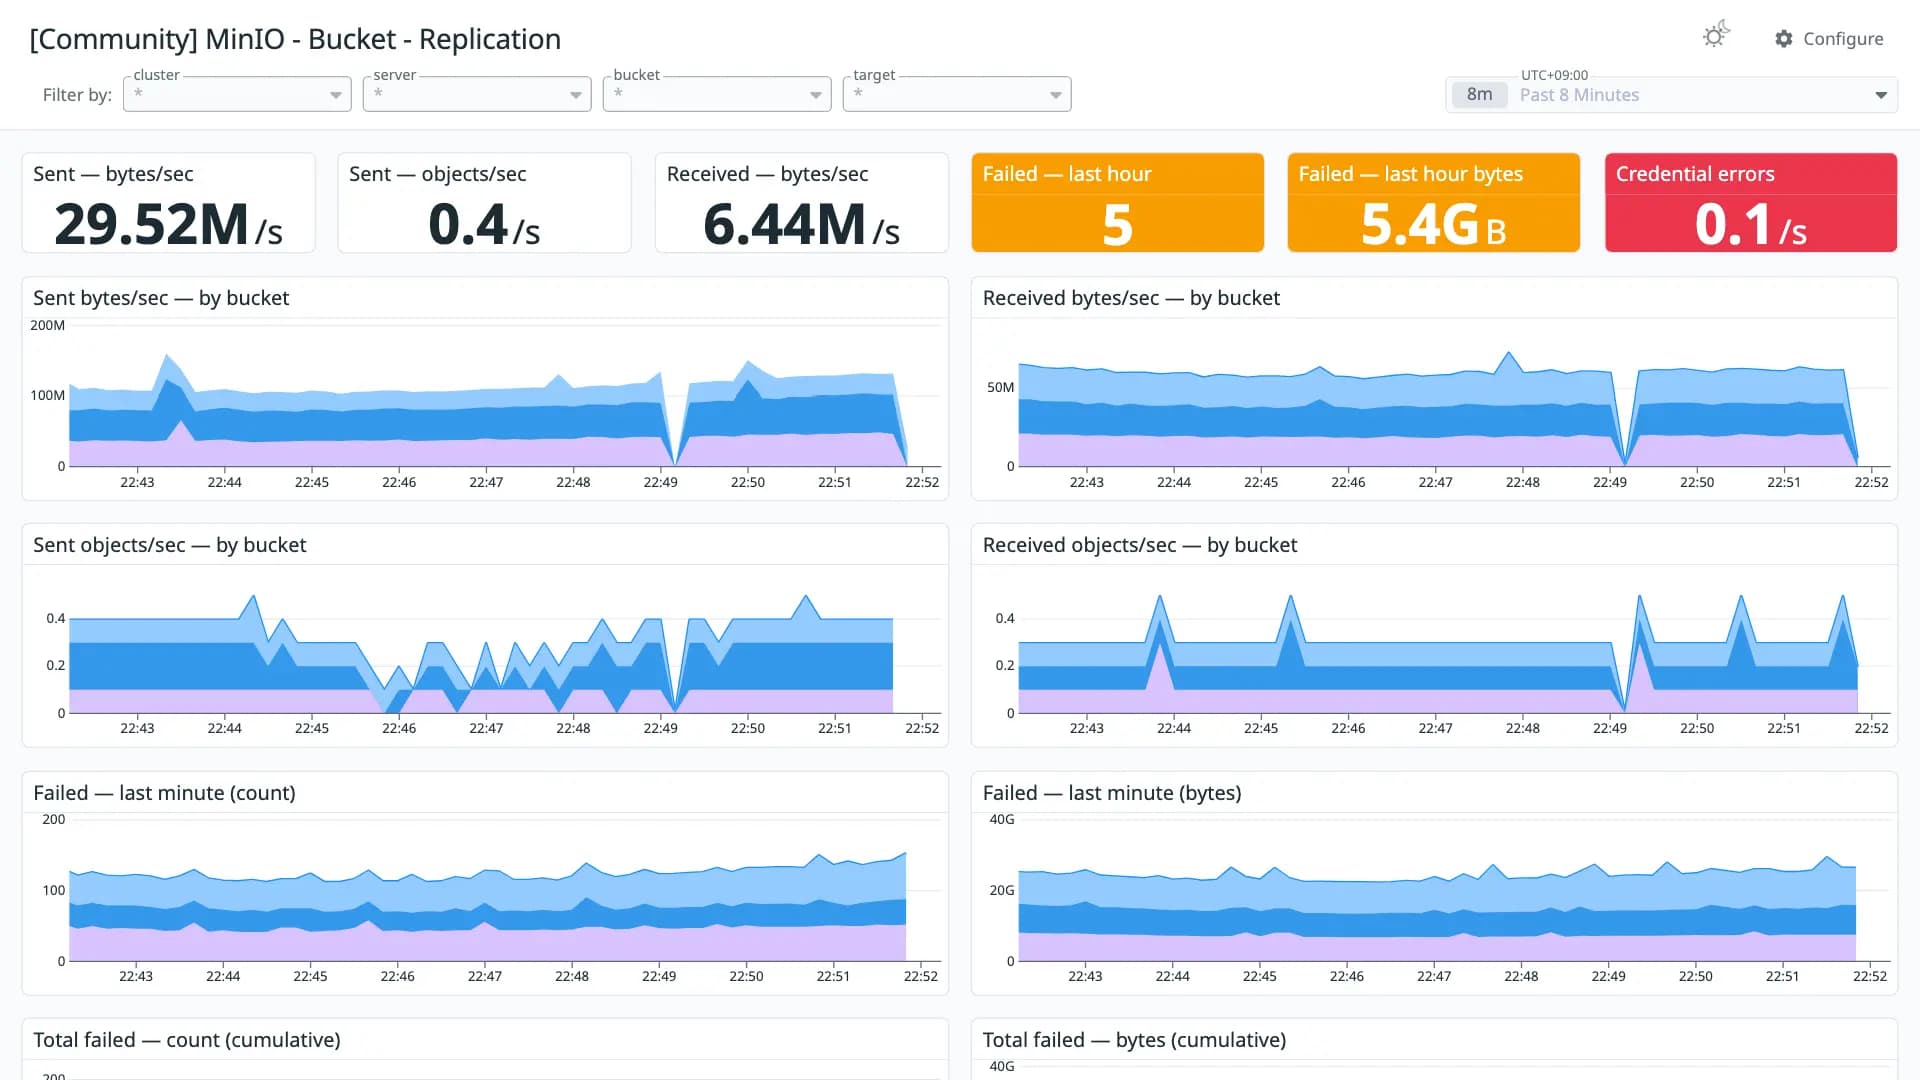
Task: Click the Failed last hour bytes panel
Action: tap(1434, 203)
